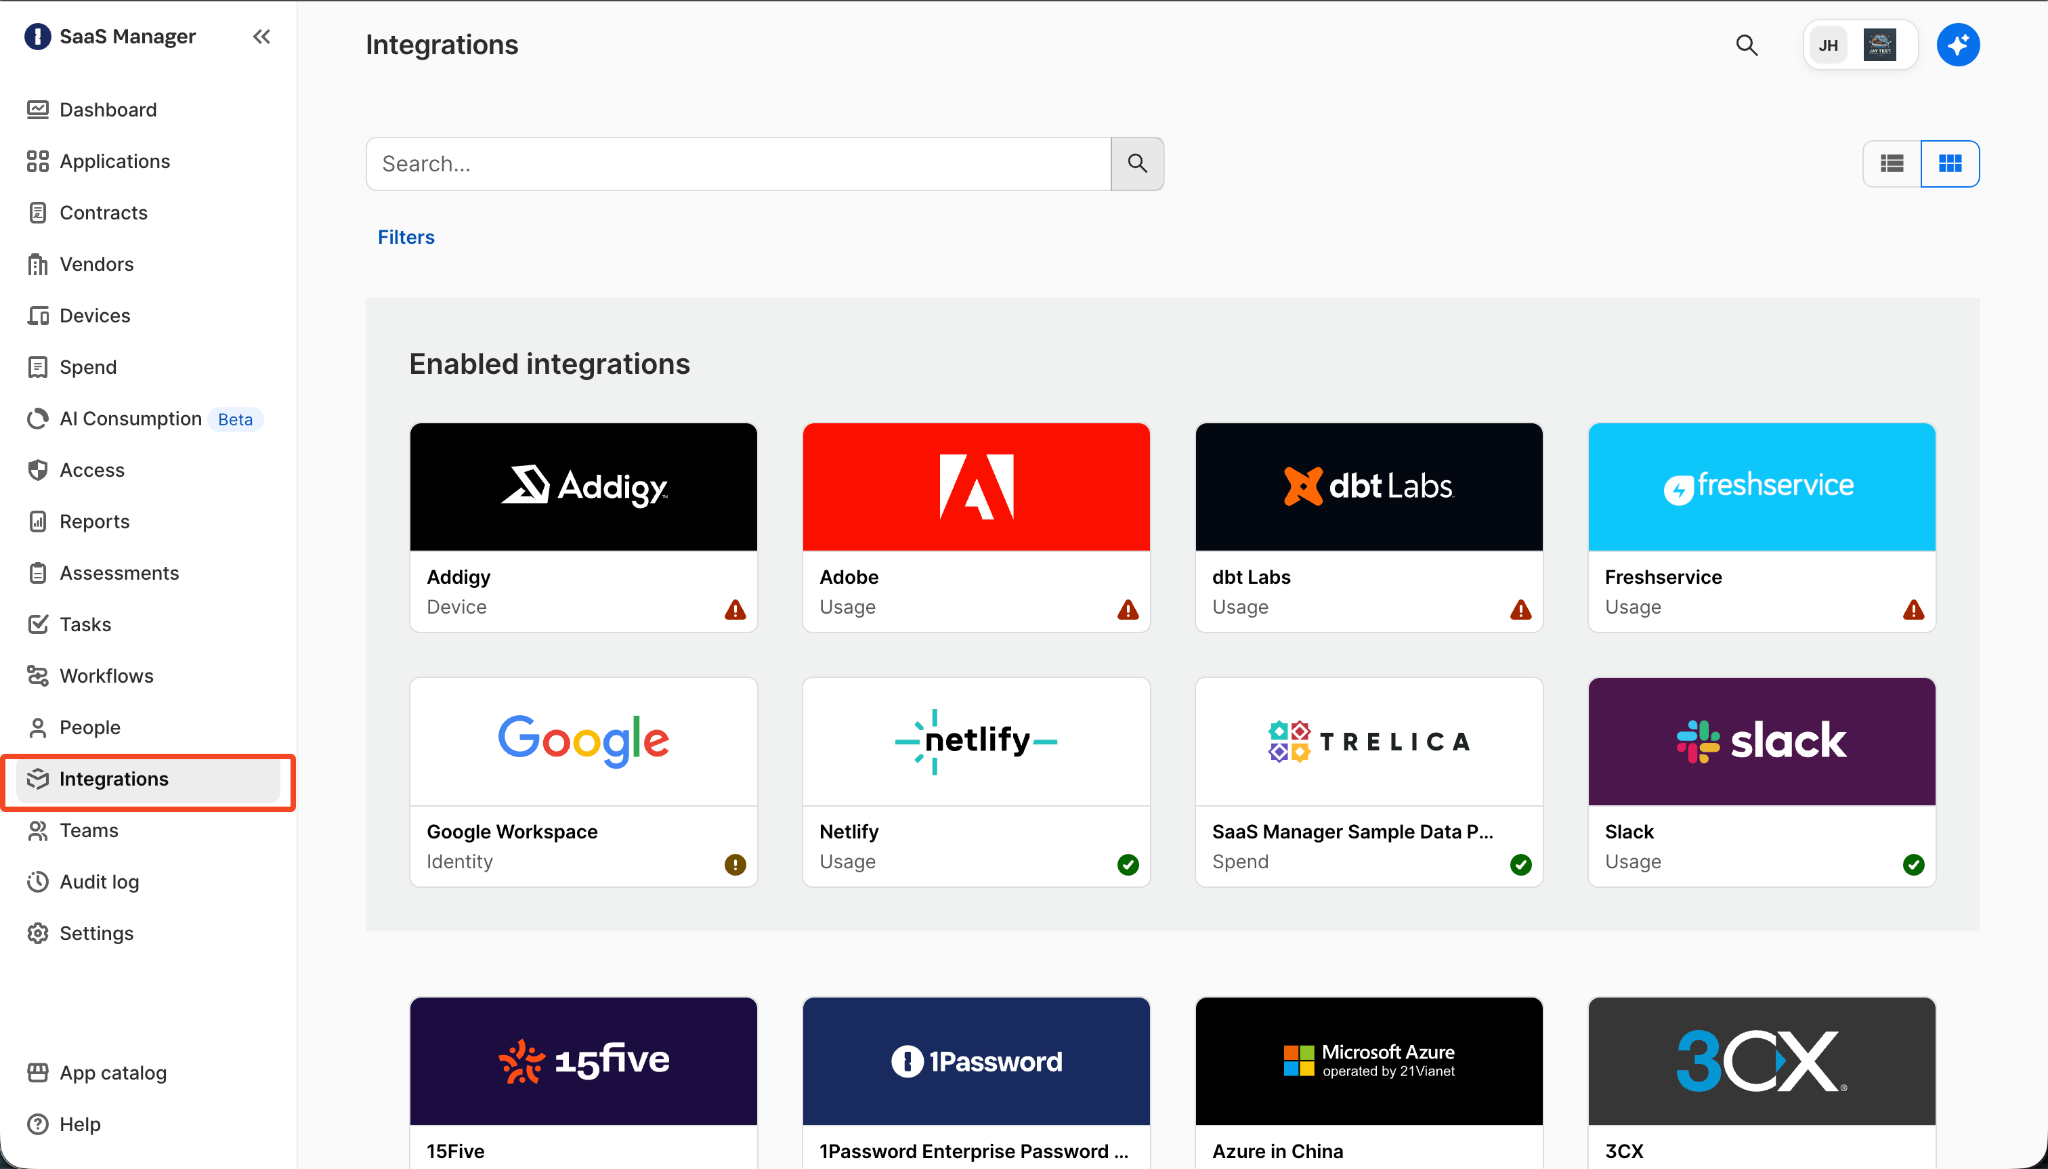
Task: Click the Tasks checkmark icon
Action: (38, 625)
